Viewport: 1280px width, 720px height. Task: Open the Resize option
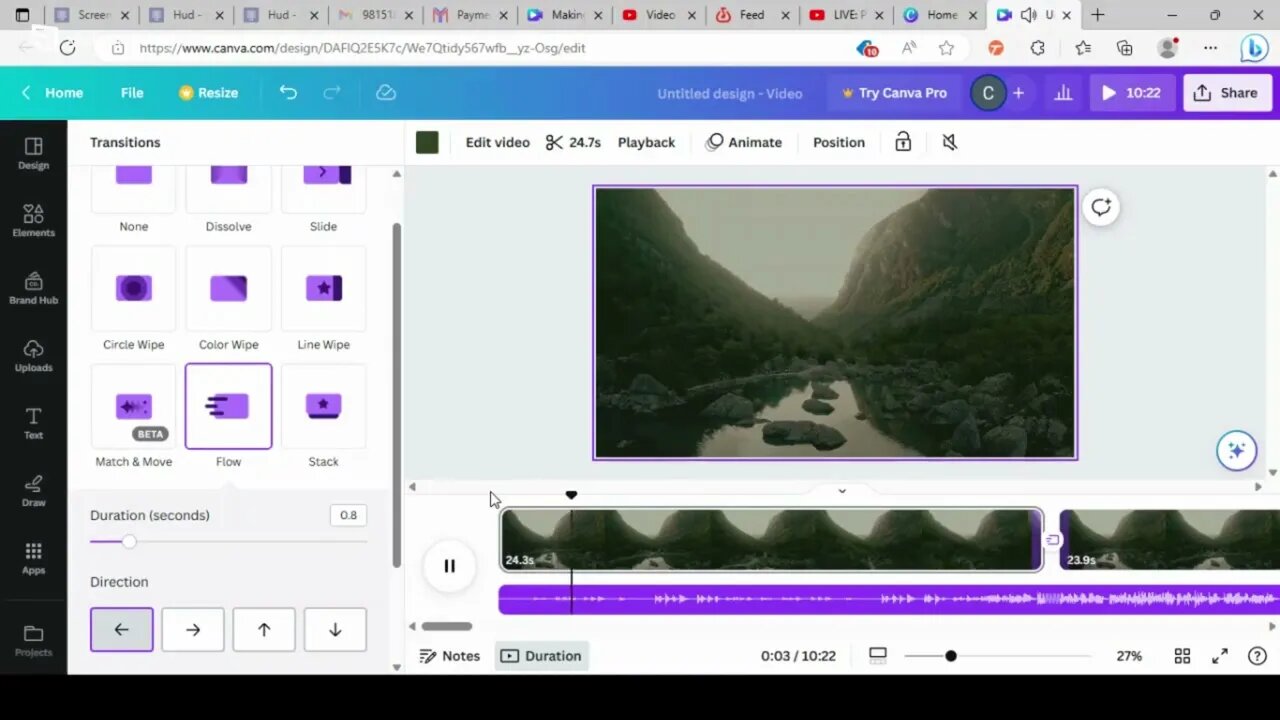coord(208,92)
